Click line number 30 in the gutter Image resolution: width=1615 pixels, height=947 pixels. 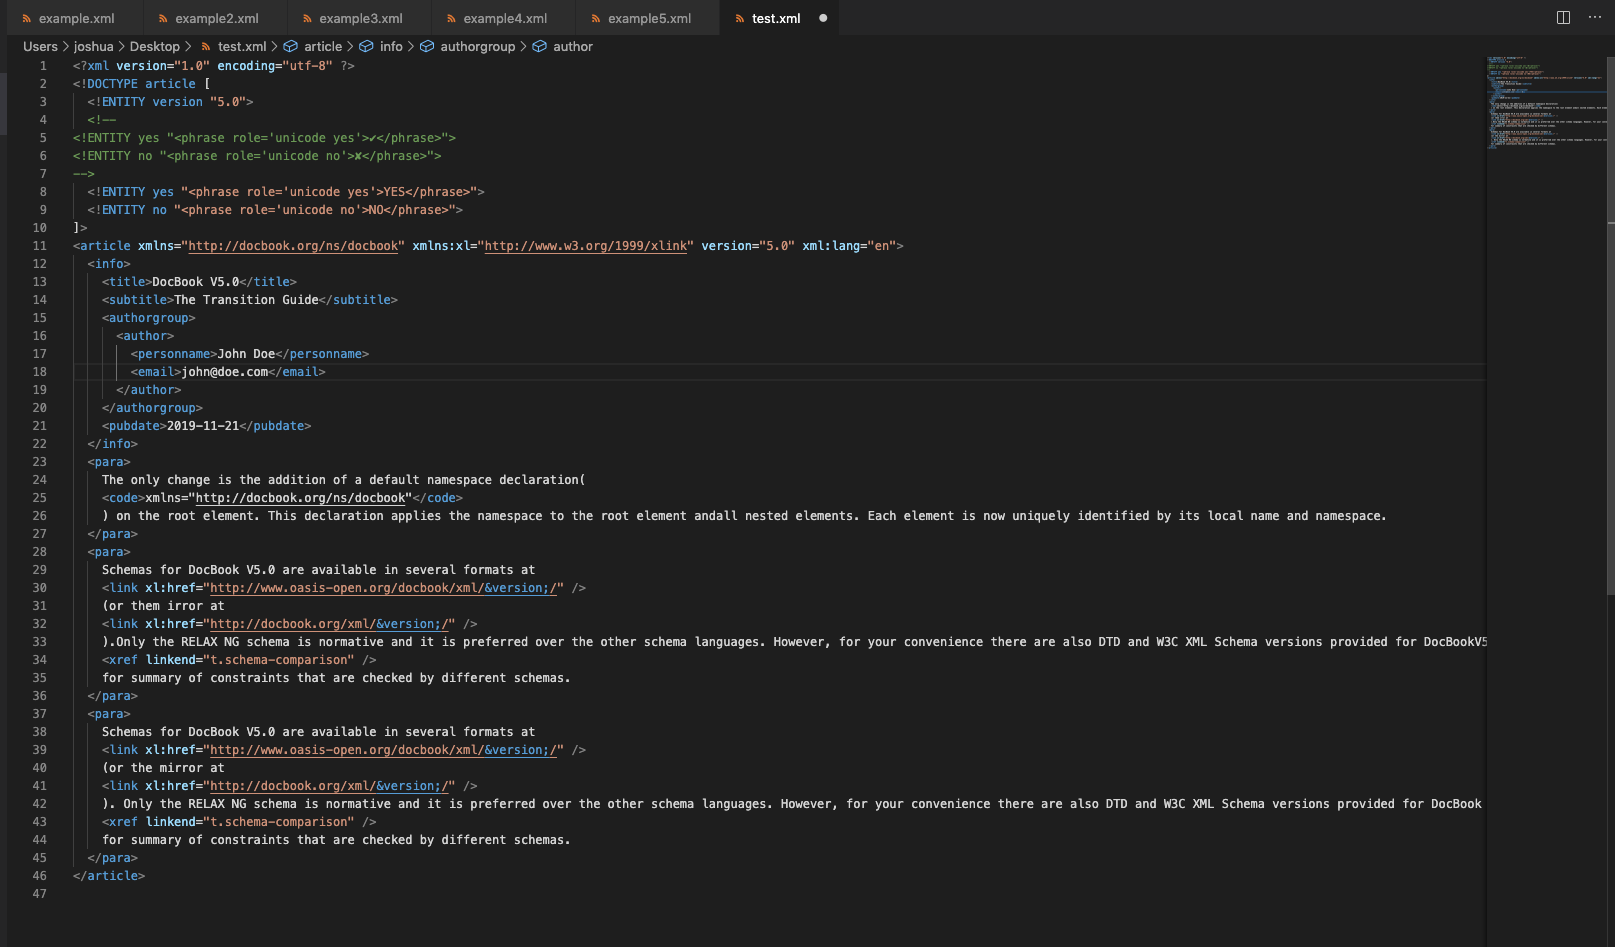tap(40, 587)
